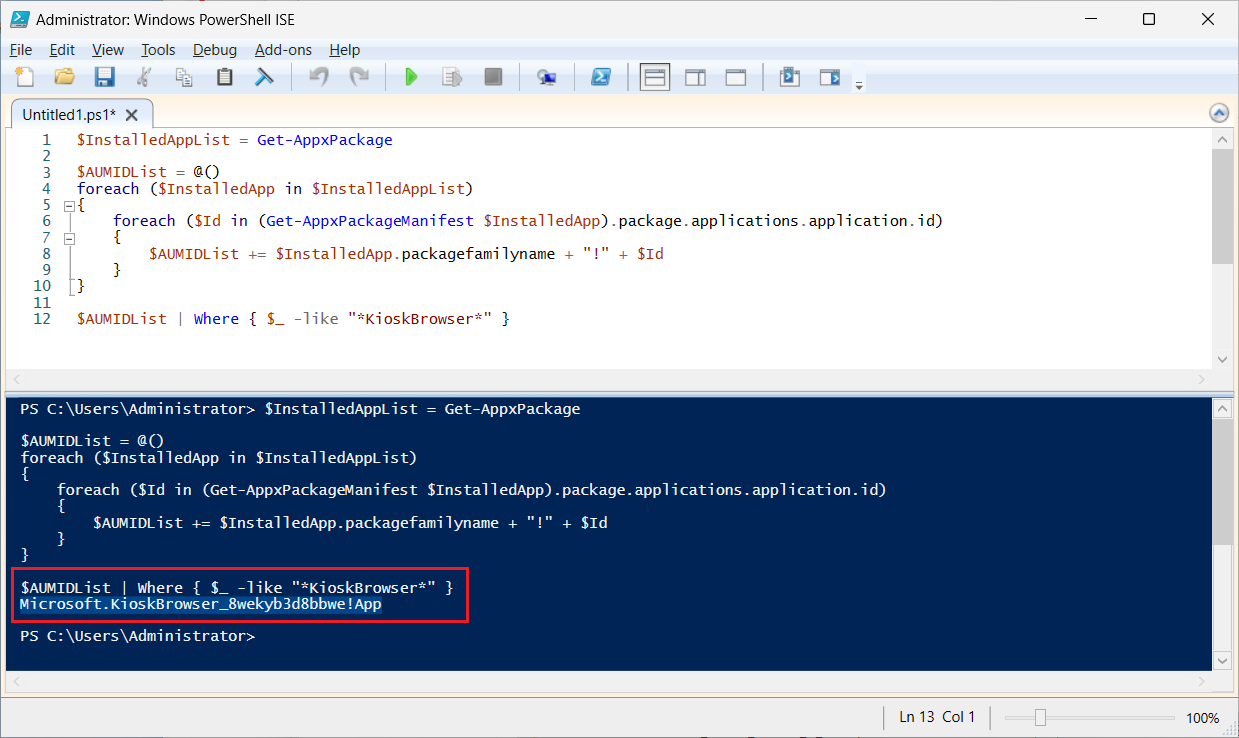The height and width of the screenshot is (738, 1239).
Task: Click the Ln 13 Col 1 status indicator
Action: point(937,716)
